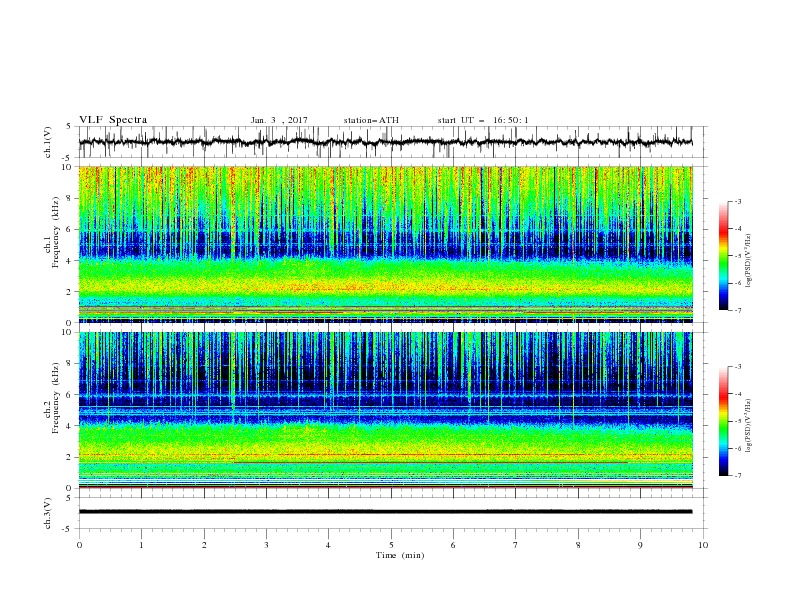Click the "ch.3(V)" axis label
Image resolution: width=792 pixels, height=612 pixels.
click(48, 513)
